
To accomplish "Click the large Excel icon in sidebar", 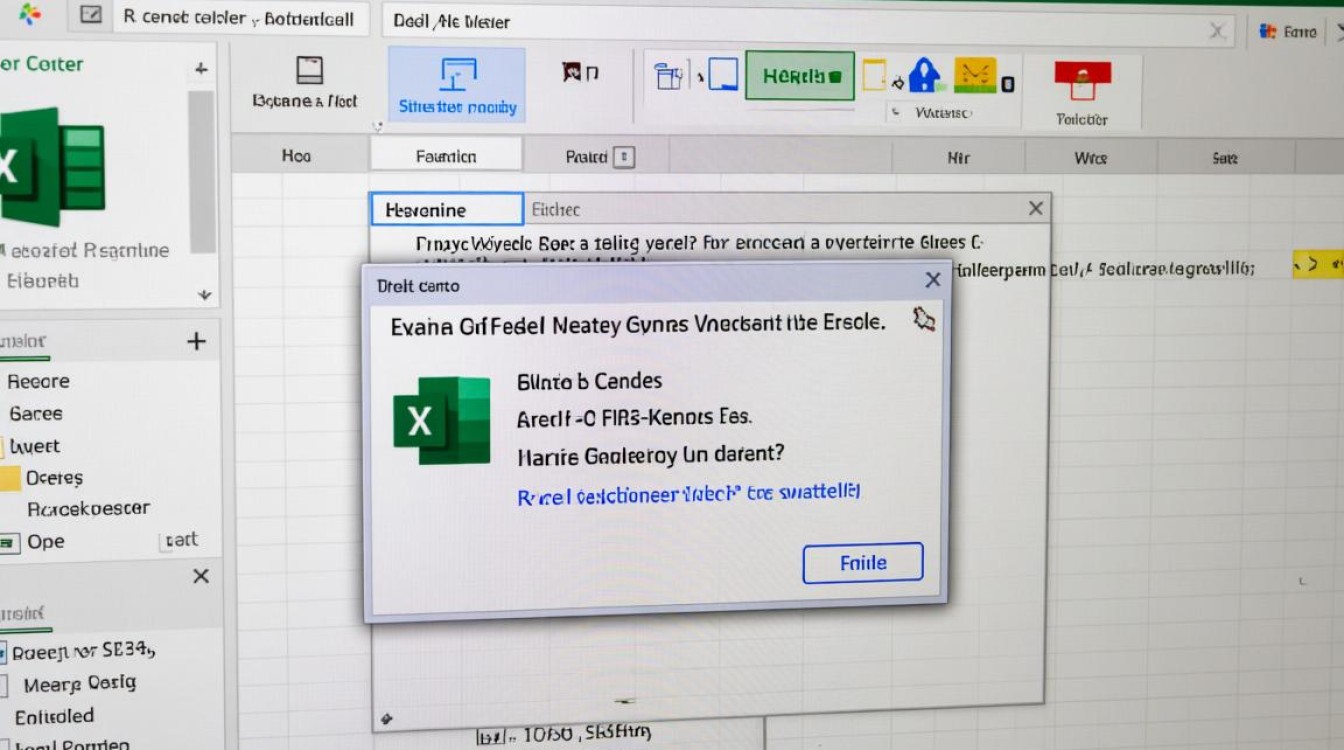I will [x=52, y=166].
